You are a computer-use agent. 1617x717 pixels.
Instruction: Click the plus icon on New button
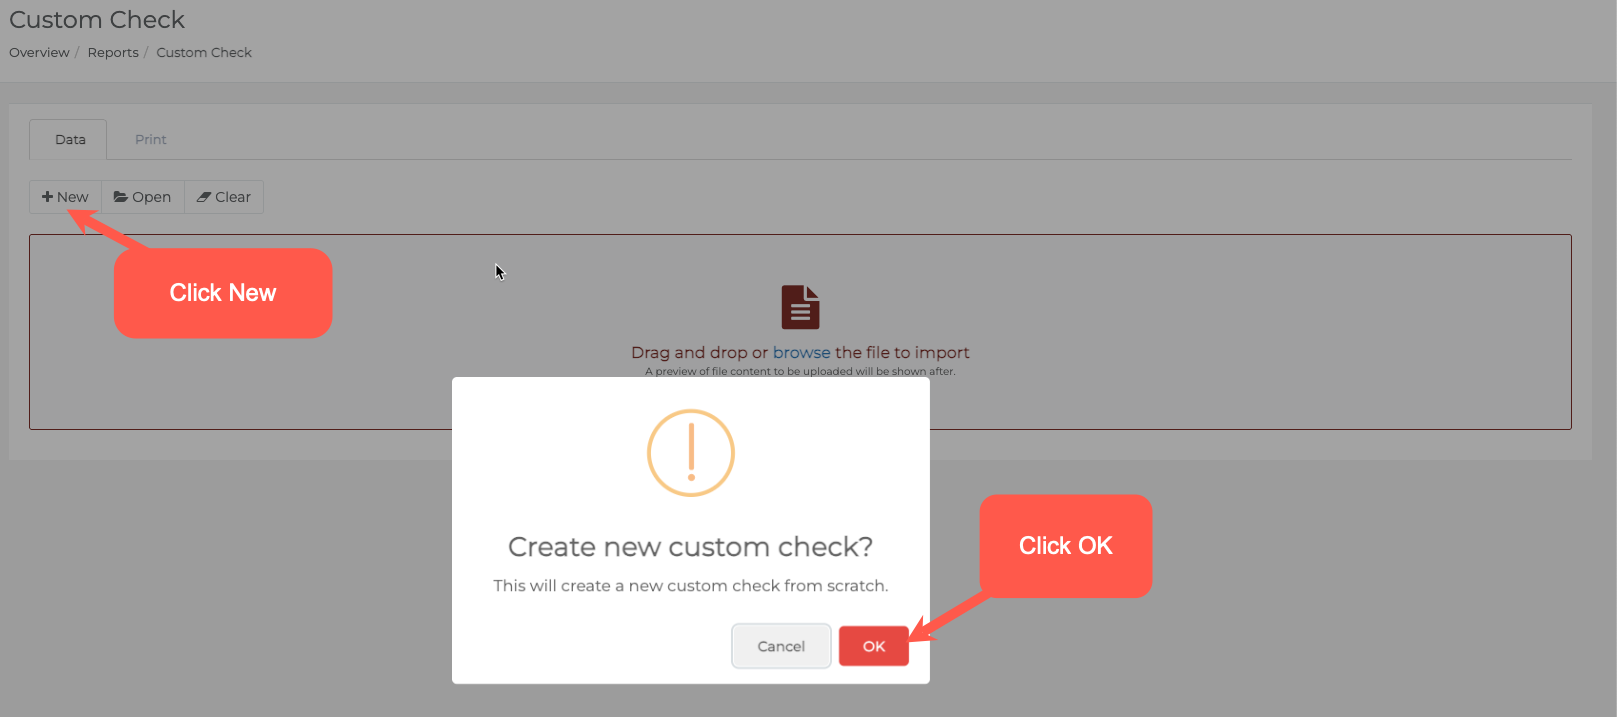[x=47, y=197]
